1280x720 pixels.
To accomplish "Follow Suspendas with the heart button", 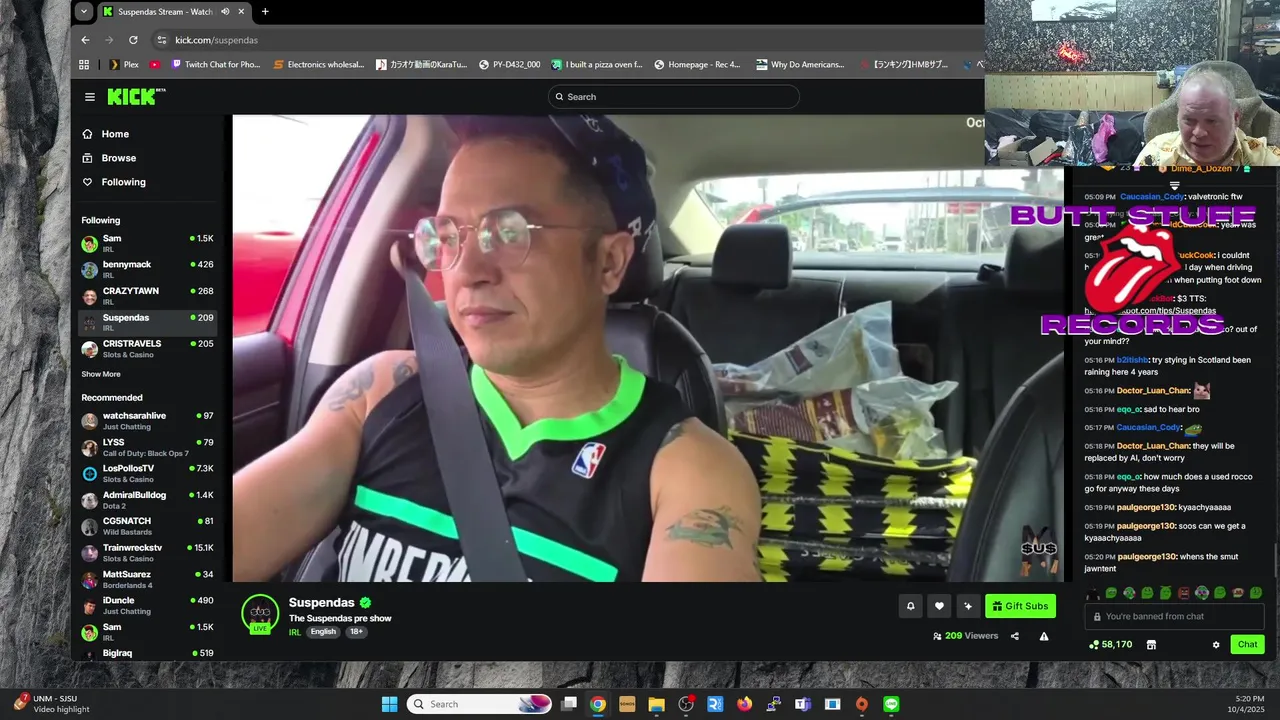I will click(x=939, y=606).
